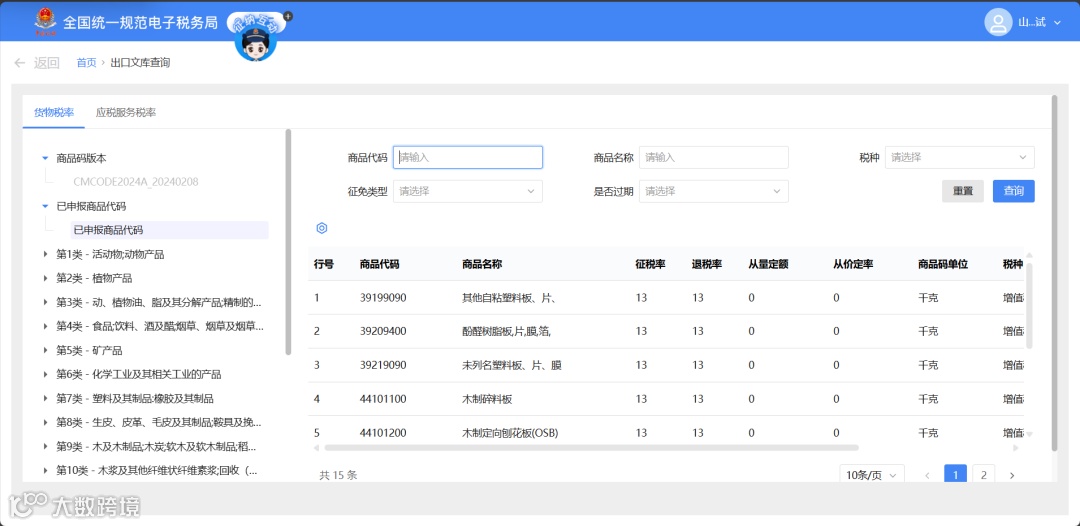
Task: Click the 商品名称 column header
Action: [x=483, y=264]
